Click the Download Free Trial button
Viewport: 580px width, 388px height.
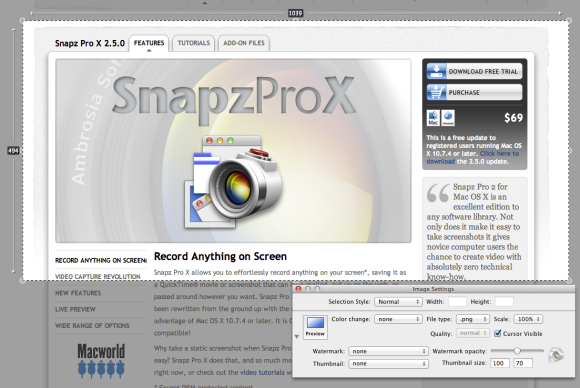pos(474,71)
